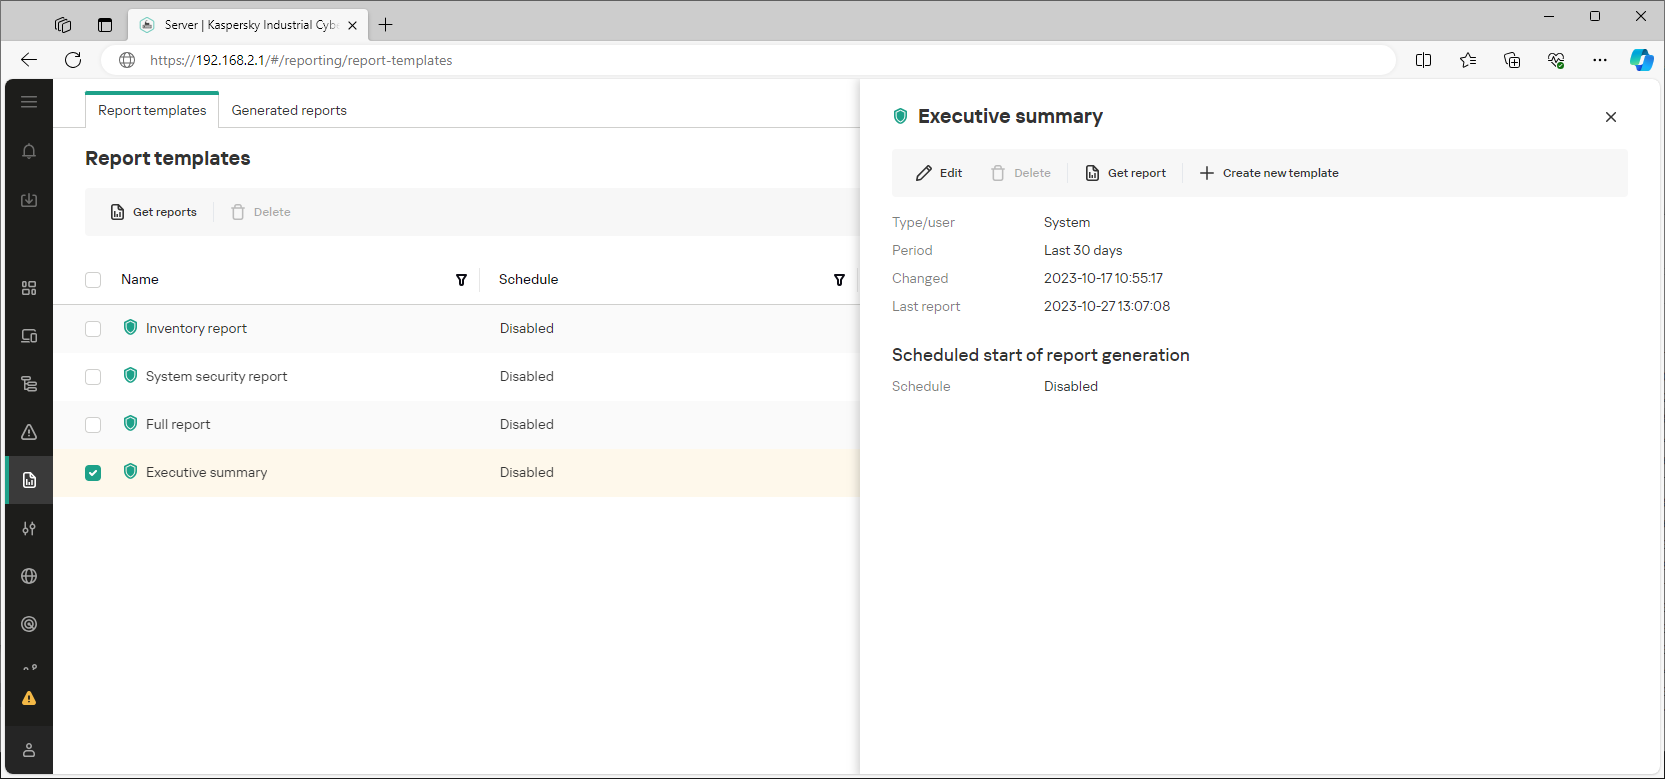Click Edit in Executive summary panel
The height and width of the screenshot is (779, 1665).
[x=939, y=173]
